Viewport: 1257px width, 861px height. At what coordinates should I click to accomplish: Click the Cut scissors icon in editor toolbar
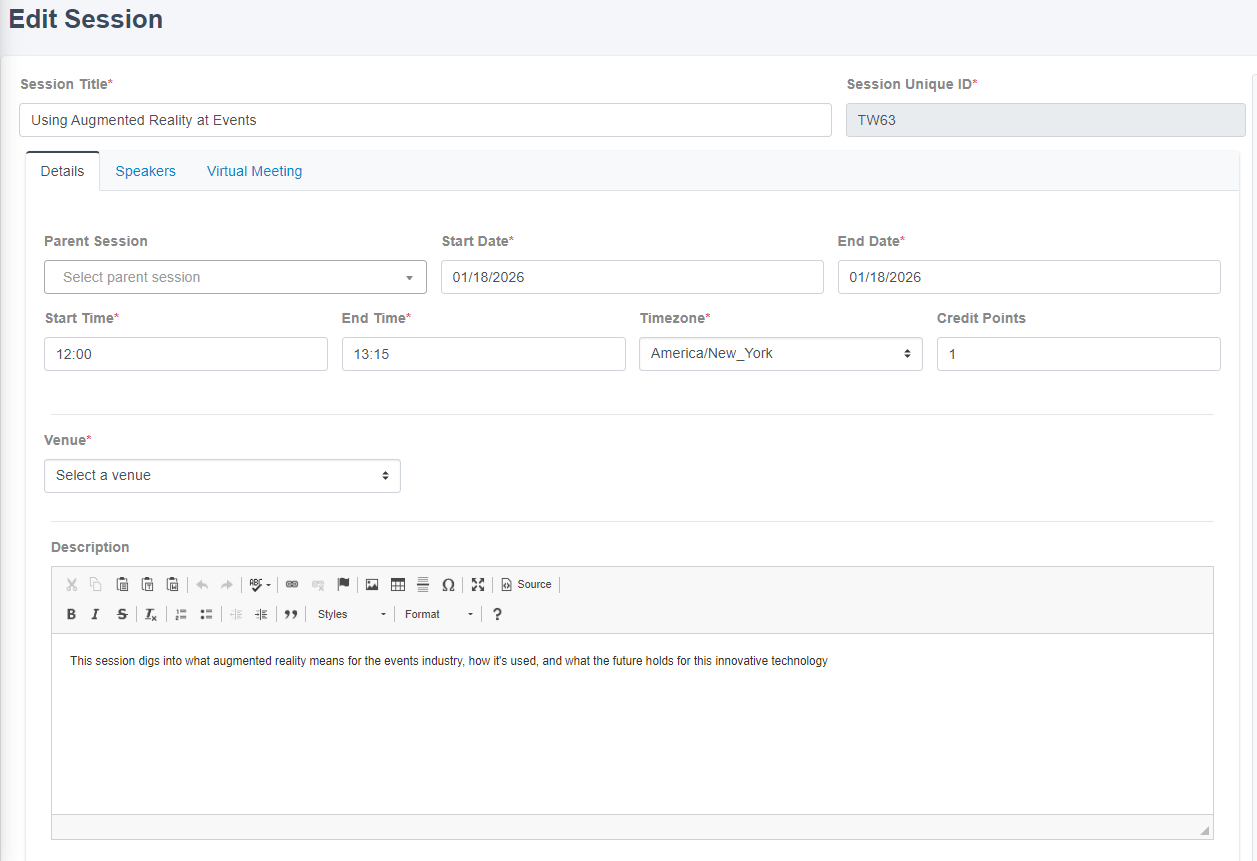[72, 585]
